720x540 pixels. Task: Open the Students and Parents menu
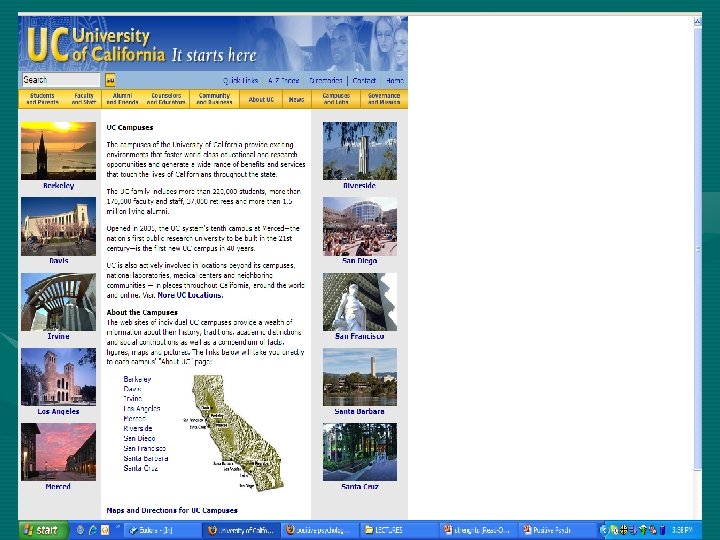pos(42,99)
